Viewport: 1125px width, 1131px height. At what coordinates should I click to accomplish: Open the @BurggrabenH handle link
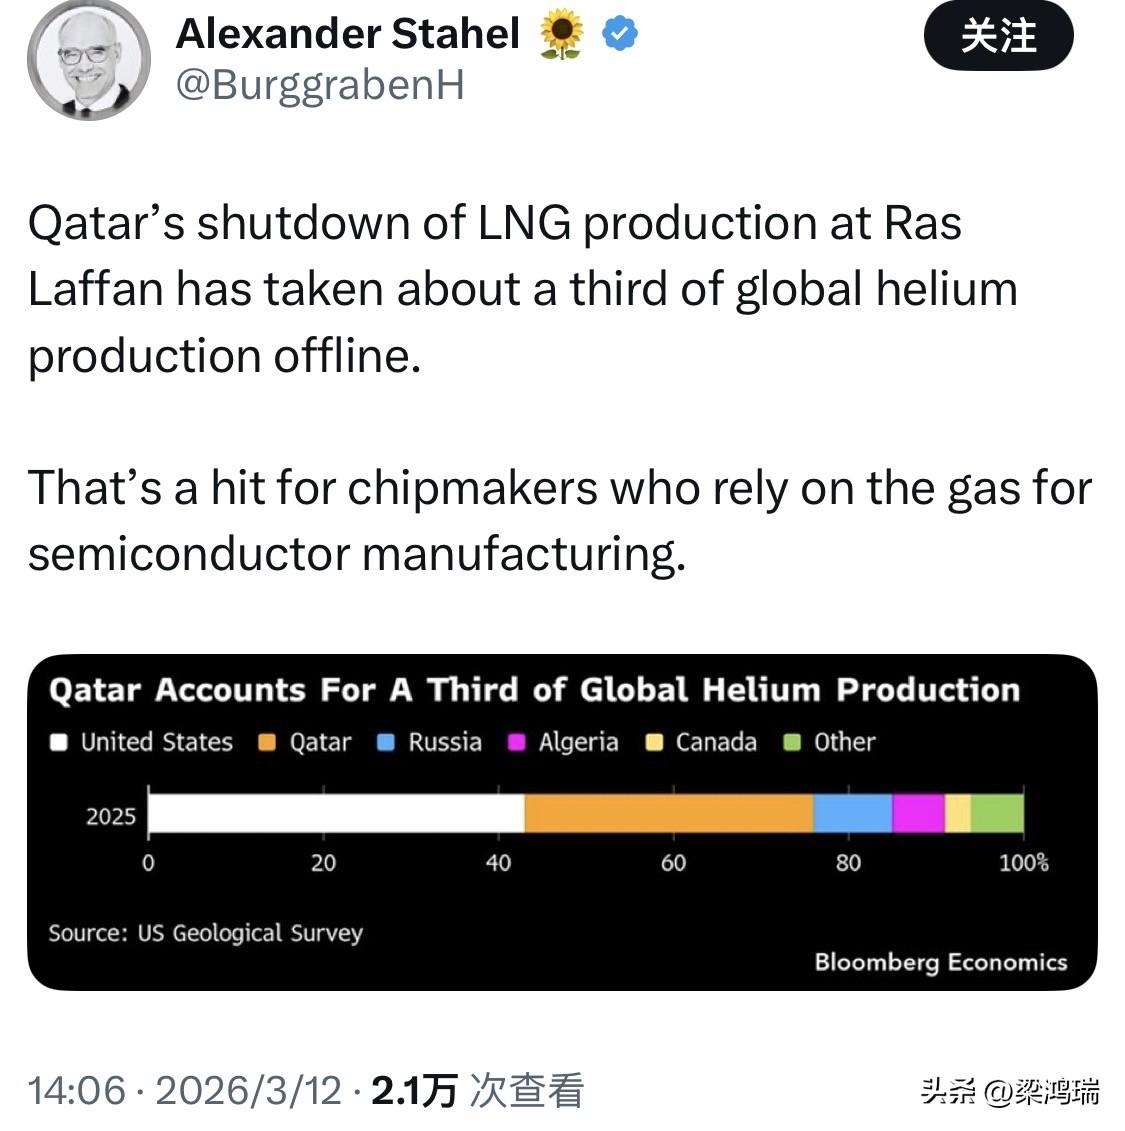tap(320, 86)
